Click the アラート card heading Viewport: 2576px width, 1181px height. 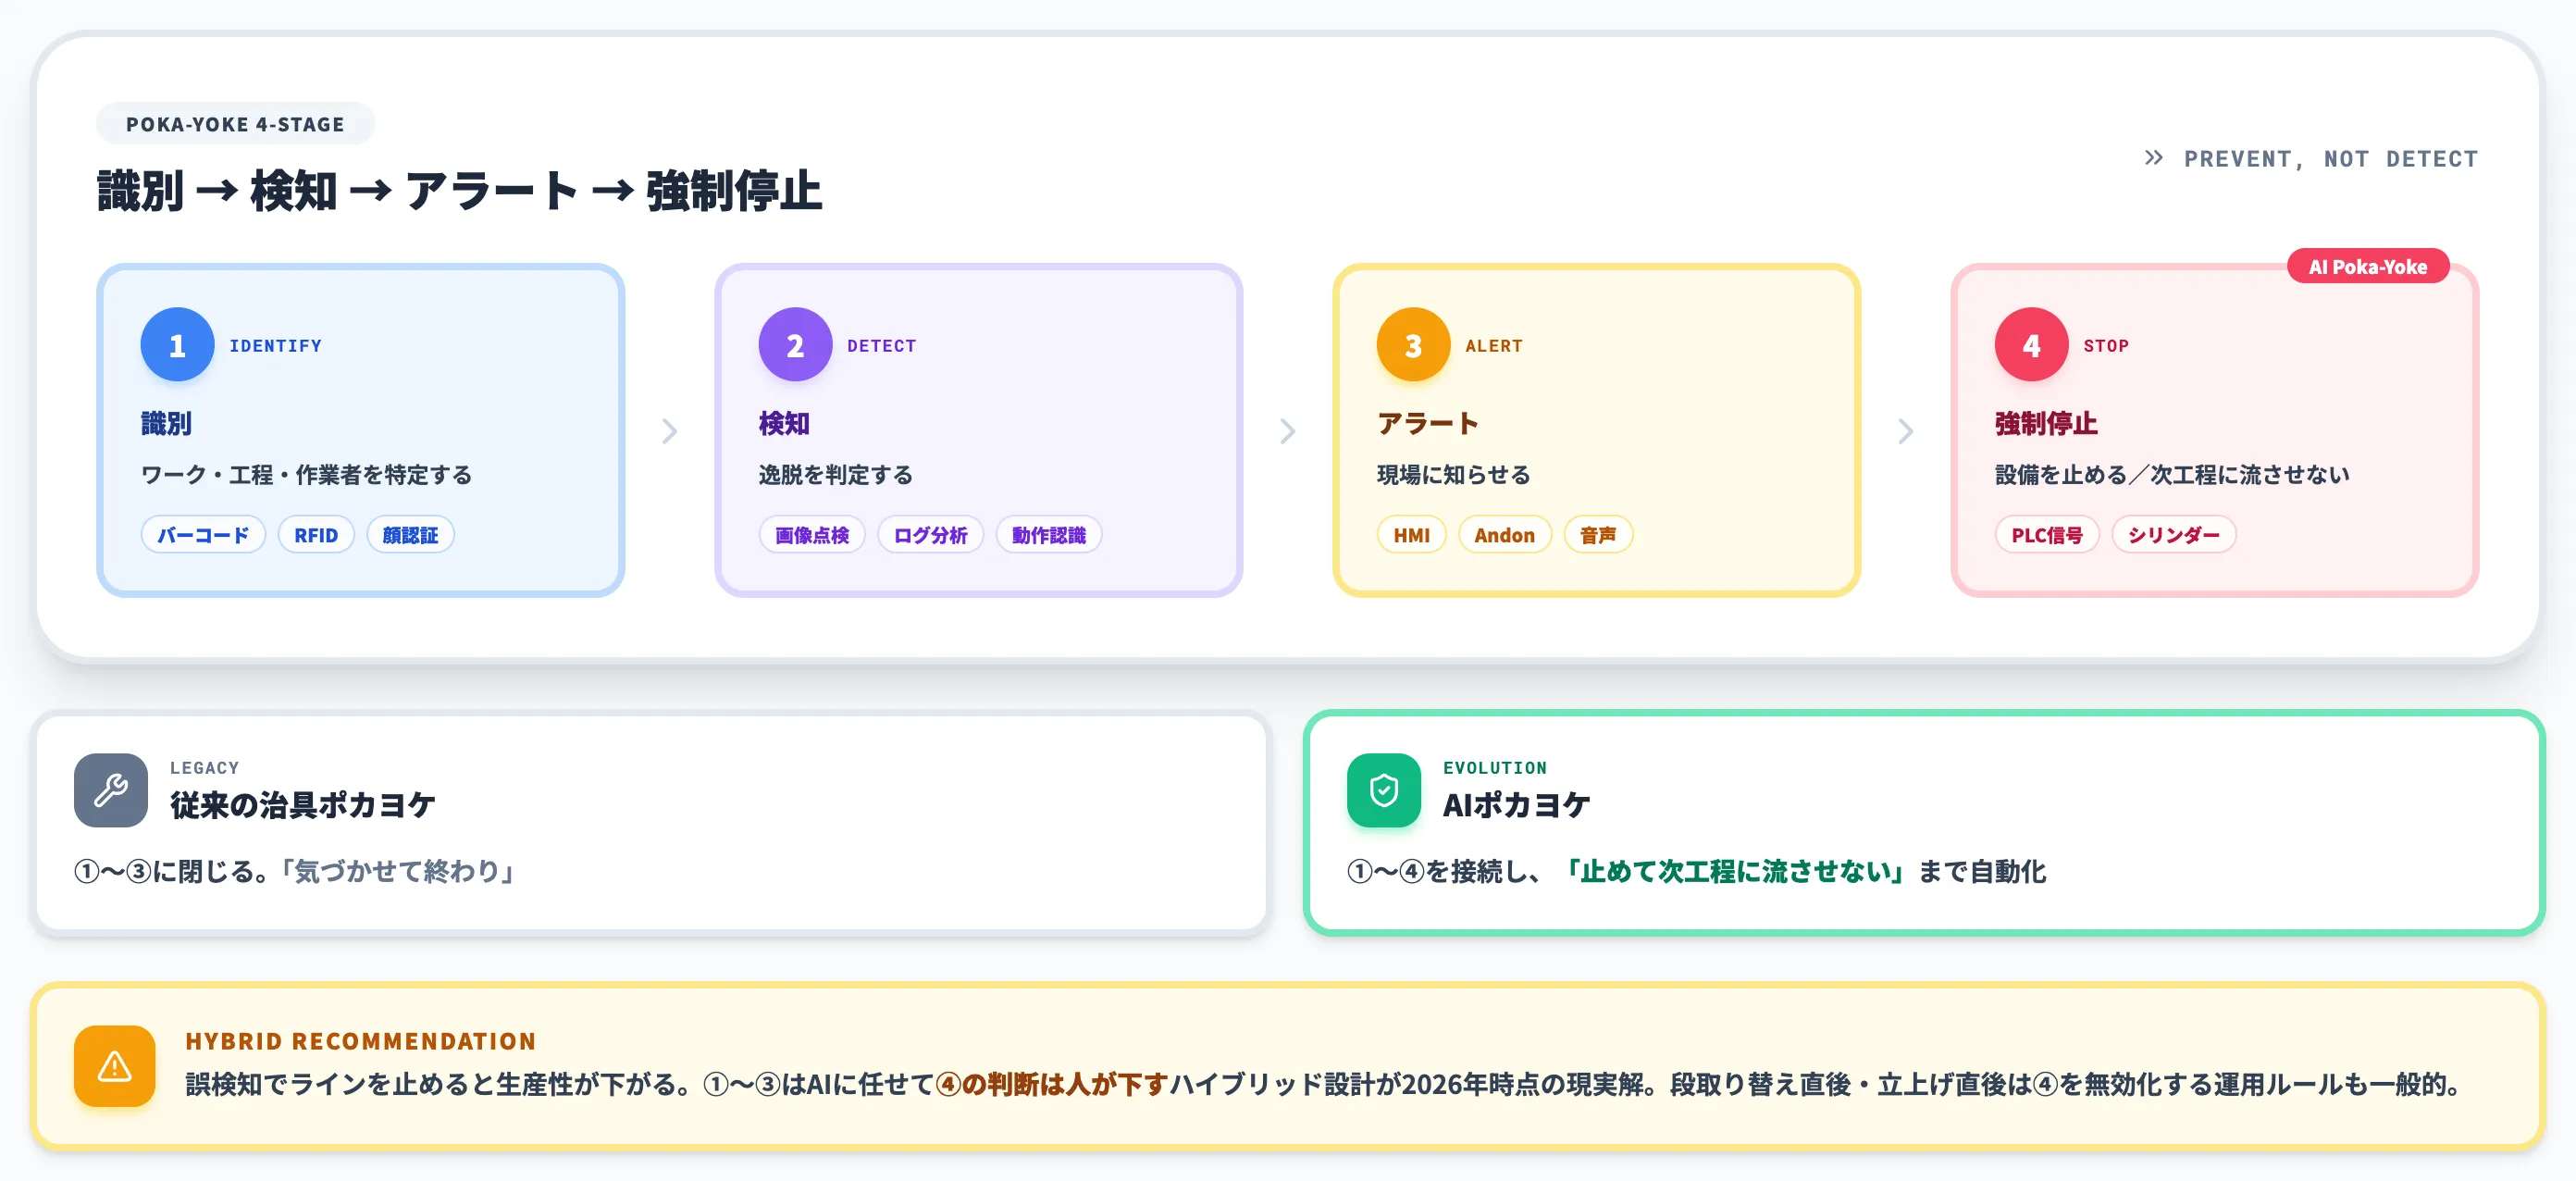[x=1428, y=423]
